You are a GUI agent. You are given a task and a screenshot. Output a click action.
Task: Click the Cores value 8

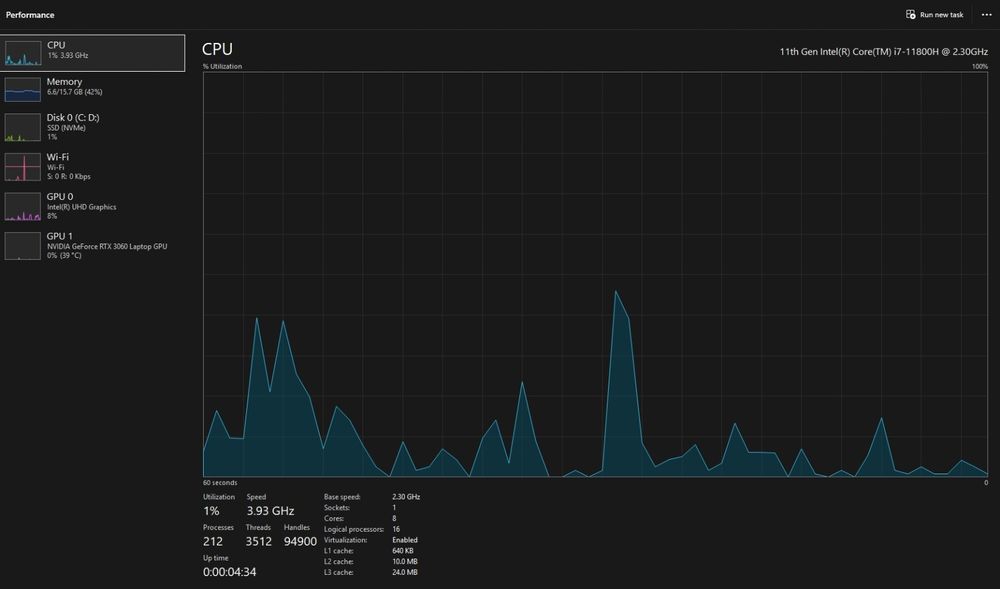pyautogui.click(x=394, y=518)
